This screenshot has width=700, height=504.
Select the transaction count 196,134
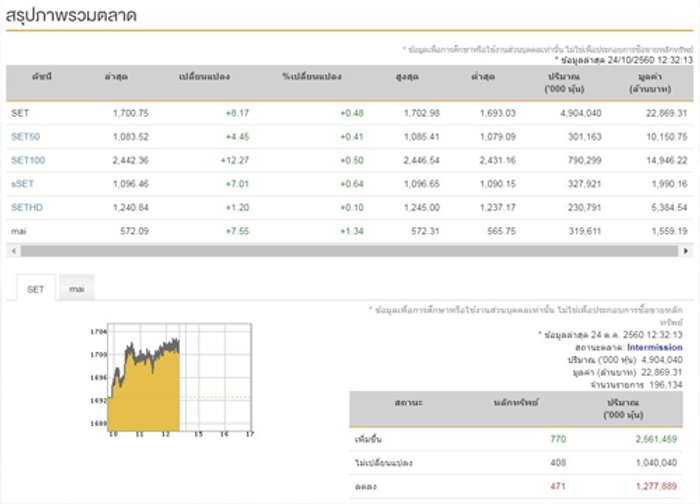click(x=666, y=385)
